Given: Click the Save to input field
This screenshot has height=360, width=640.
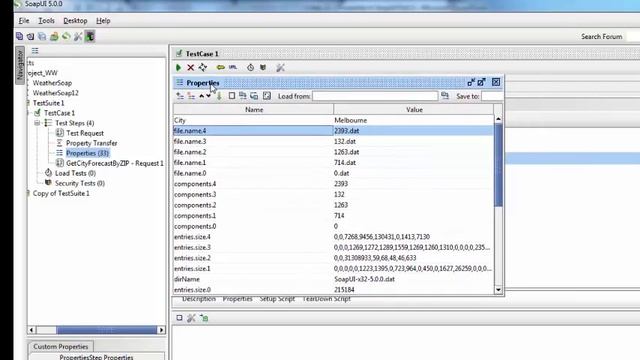Looking at the screenshot, I should (x=492, y=96).
